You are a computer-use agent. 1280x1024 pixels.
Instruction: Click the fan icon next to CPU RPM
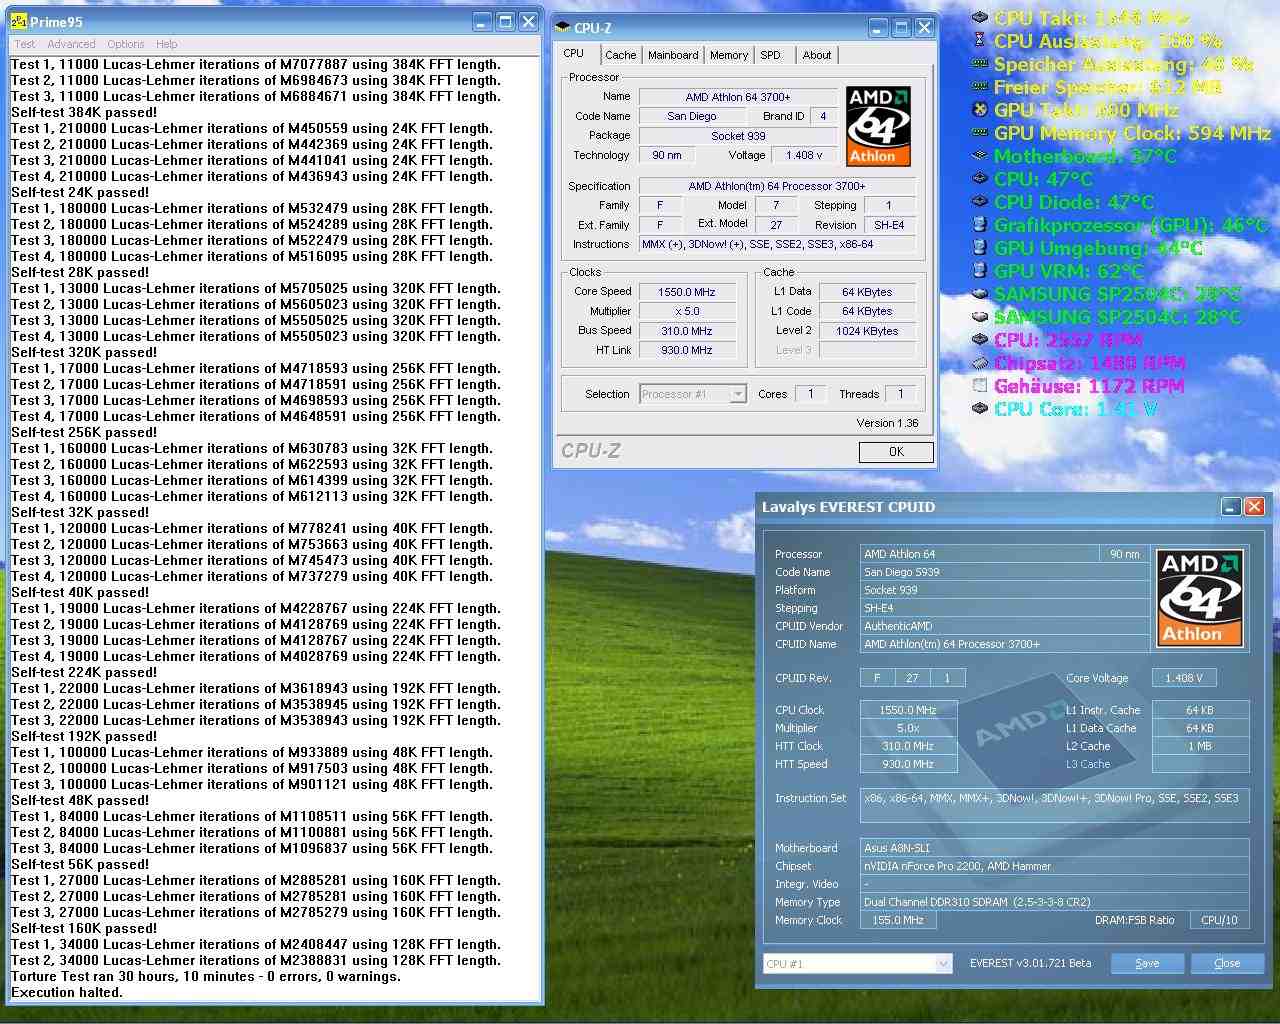click(x=980, y=340)
